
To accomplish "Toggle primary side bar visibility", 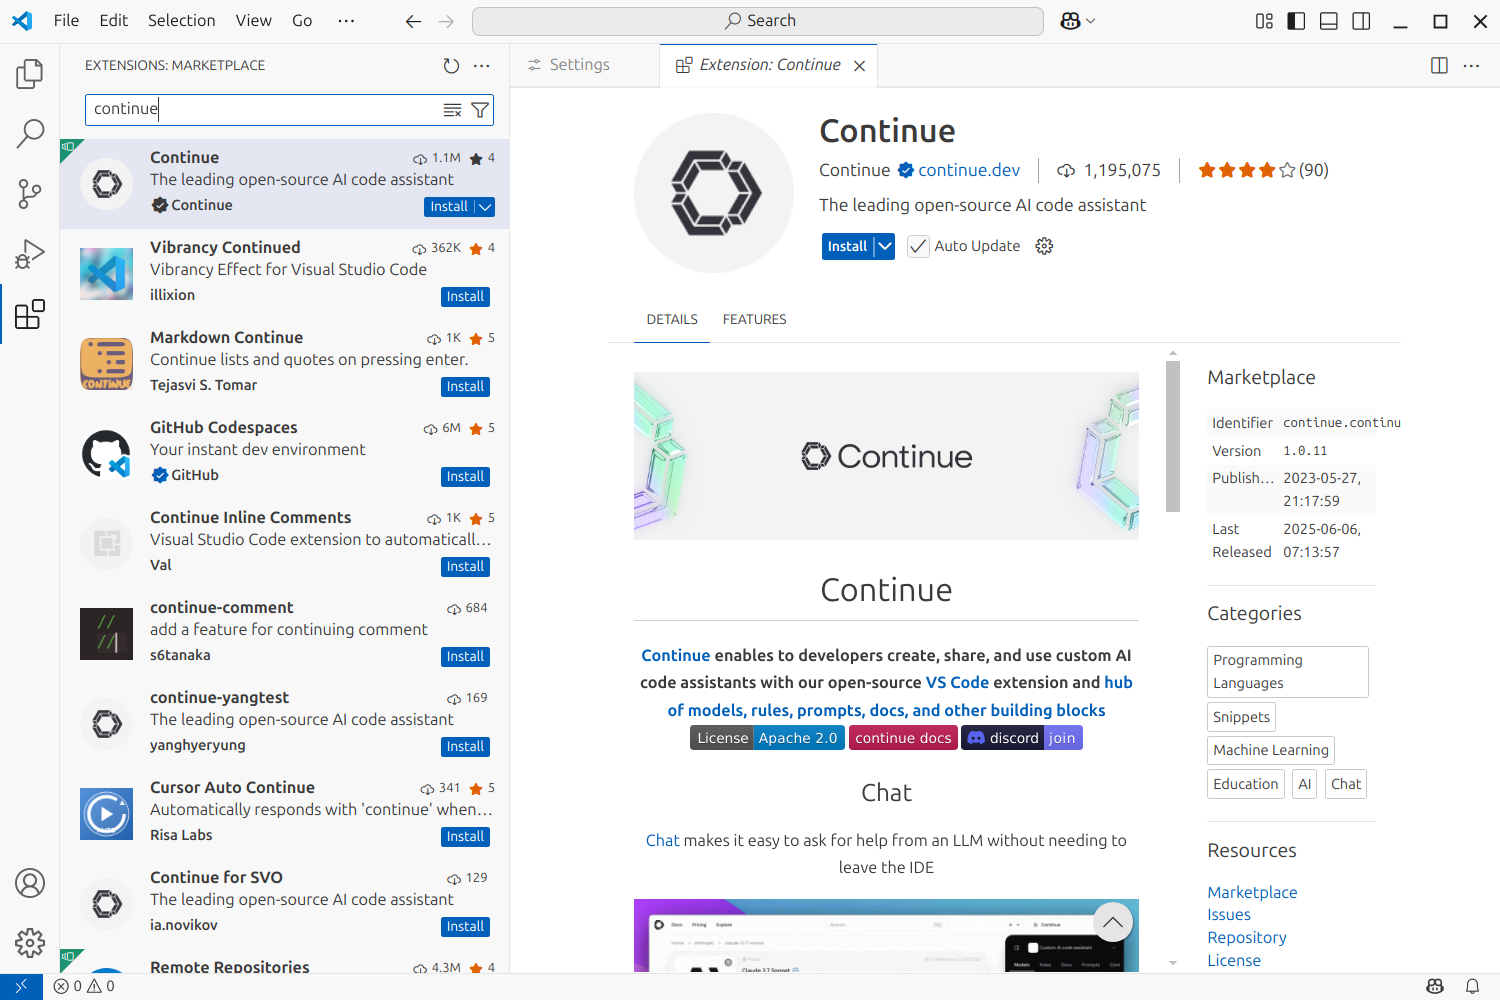I will (1296, 21).
